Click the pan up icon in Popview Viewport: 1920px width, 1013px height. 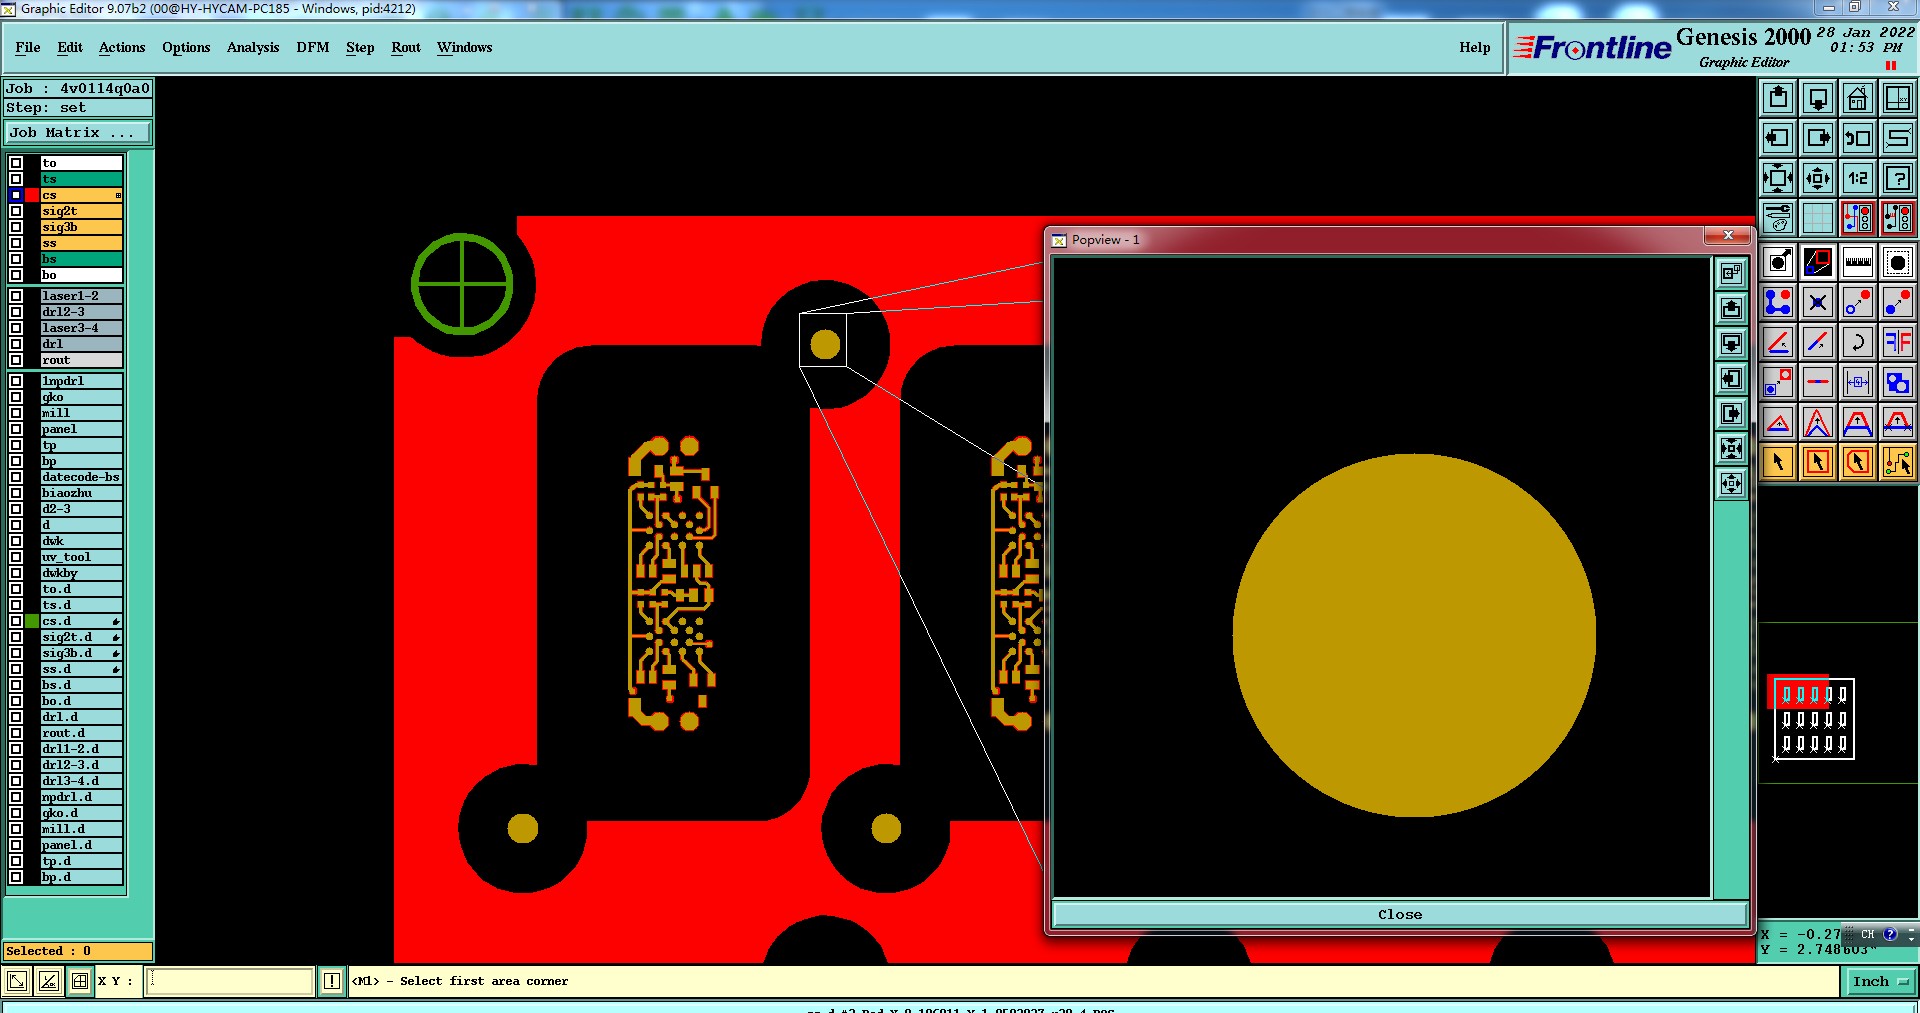1732,308
